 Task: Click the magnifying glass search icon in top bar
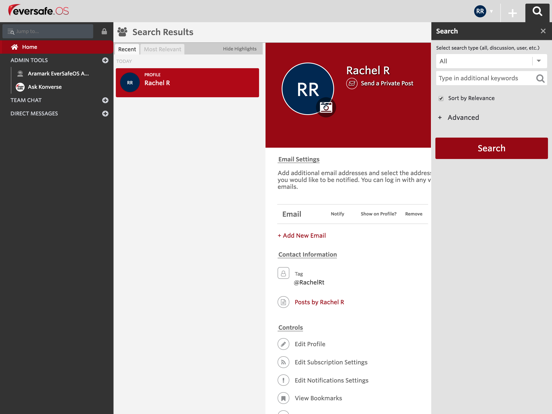[537, 12]
